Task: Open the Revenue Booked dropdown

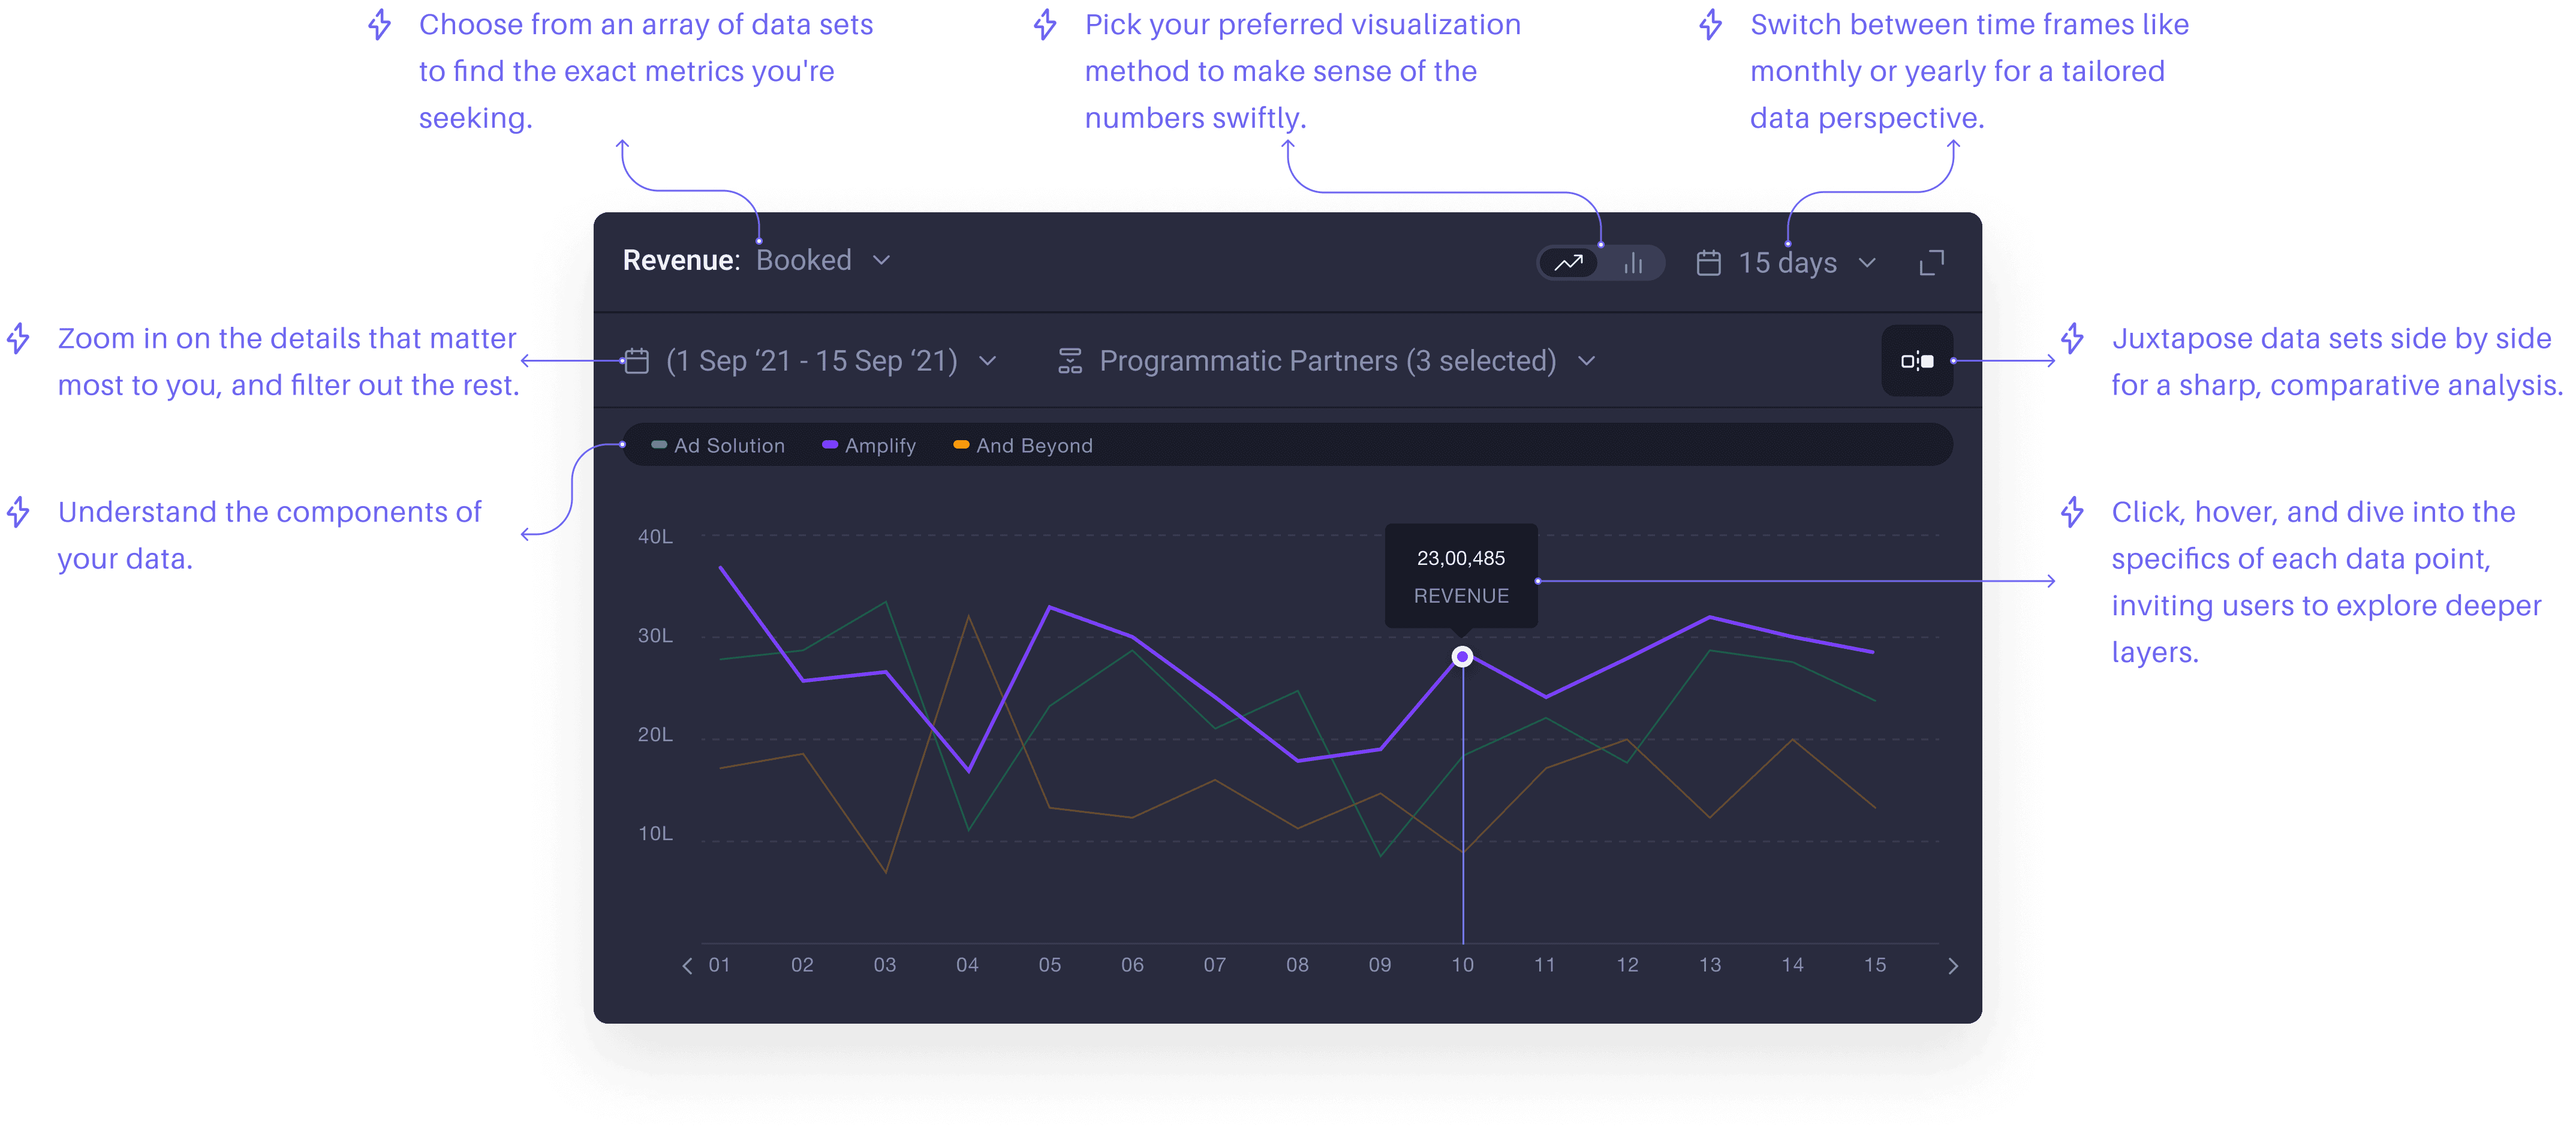Action: (822, 260)
